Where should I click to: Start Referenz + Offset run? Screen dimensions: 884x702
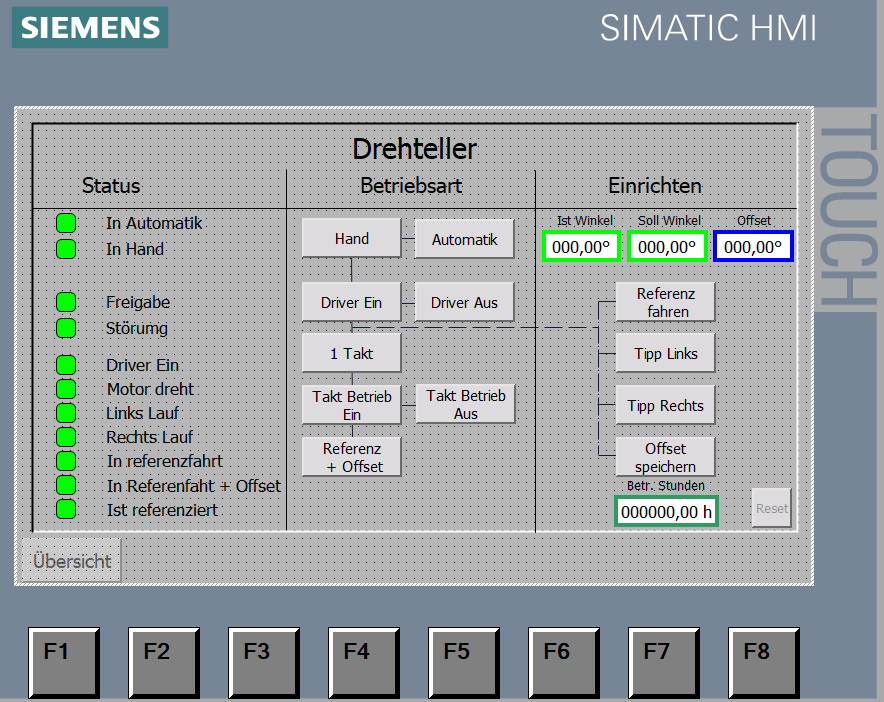pos(351,457)
